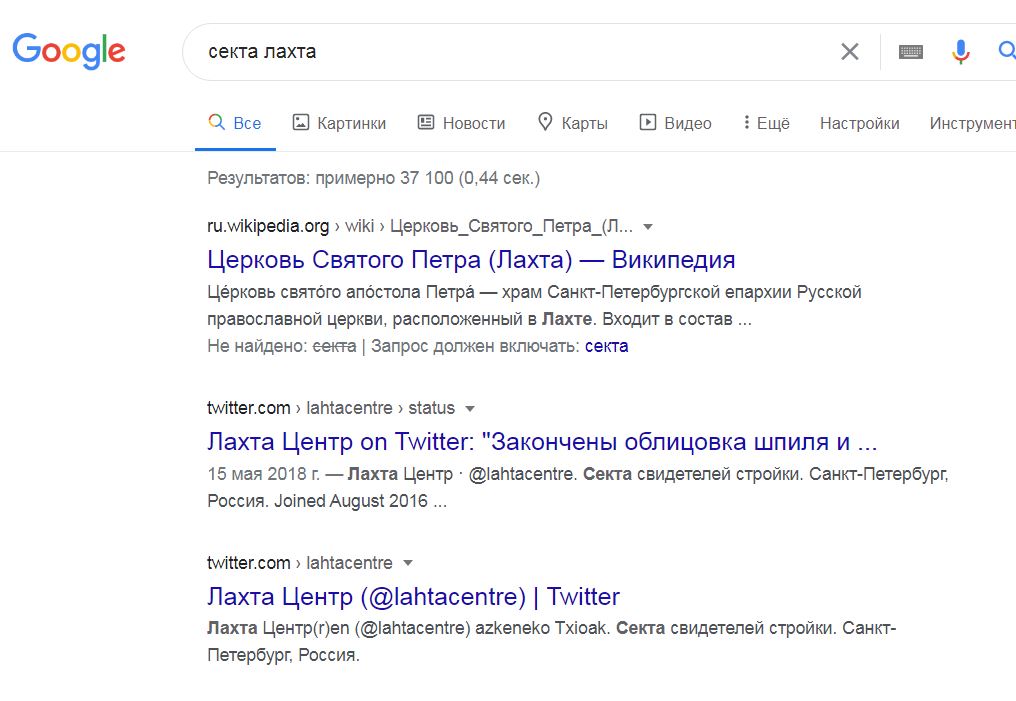This screenshot has width=1016, height=701.
Task: Open 'Лахта Центр on Twitter' result
Action: 542,442
